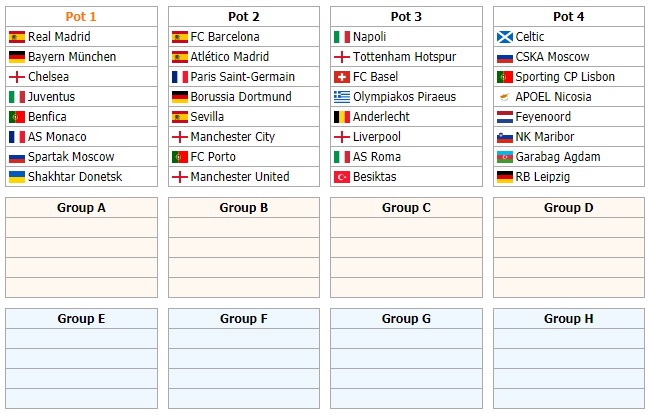Pick Juventus from Pot 1

coord(52,97)
